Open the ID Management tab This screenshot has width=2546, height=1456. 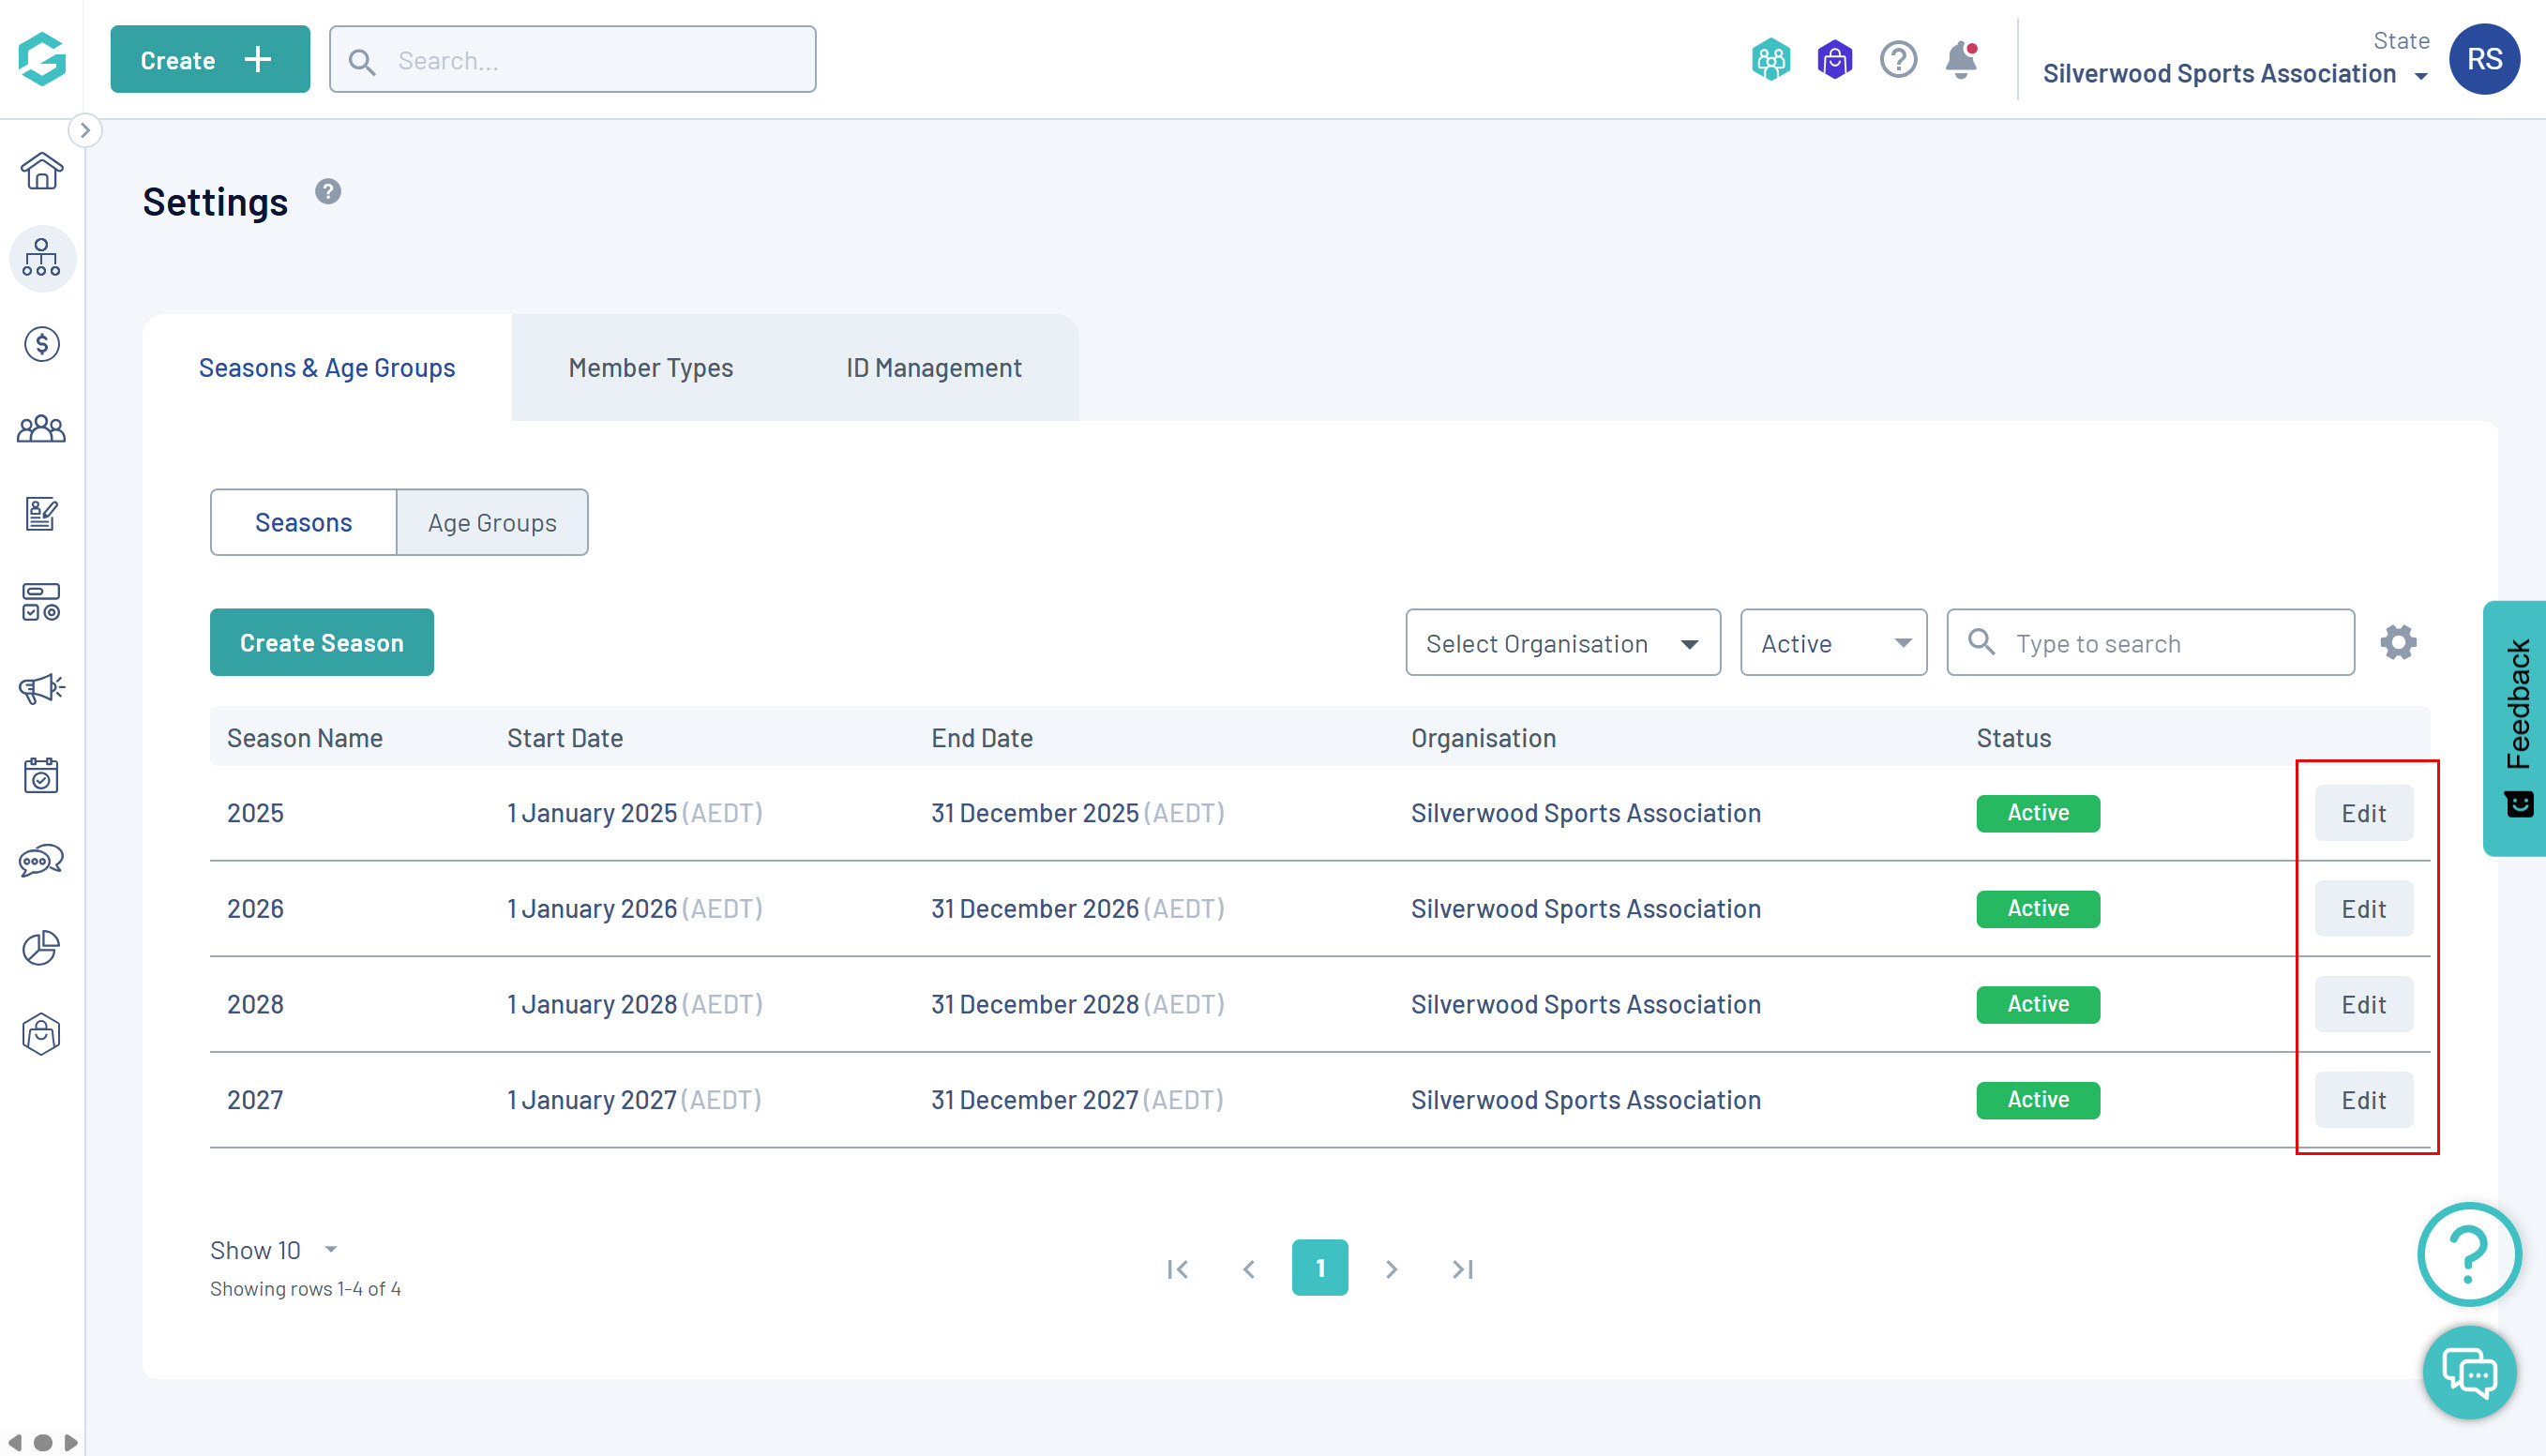(x=933, y=368)
